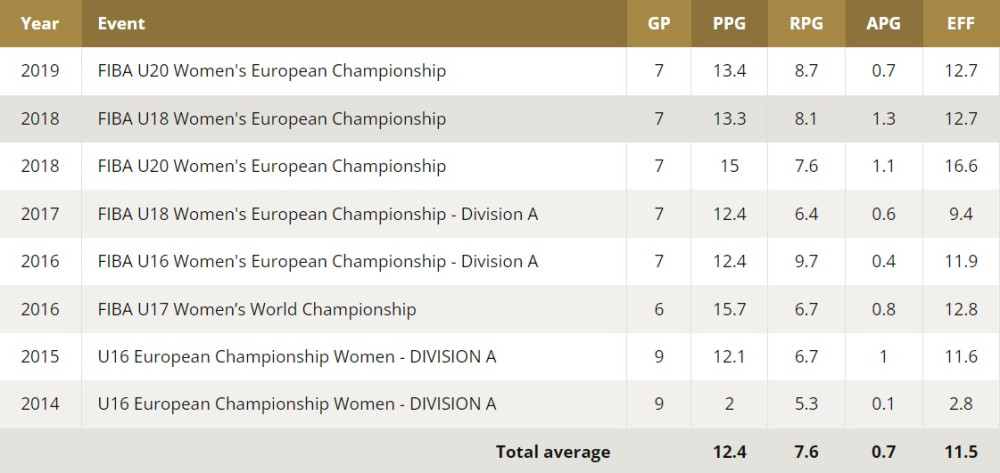Click the Event column header
This screenshot has height=473, width=1000.
click(x=121, y=23)
